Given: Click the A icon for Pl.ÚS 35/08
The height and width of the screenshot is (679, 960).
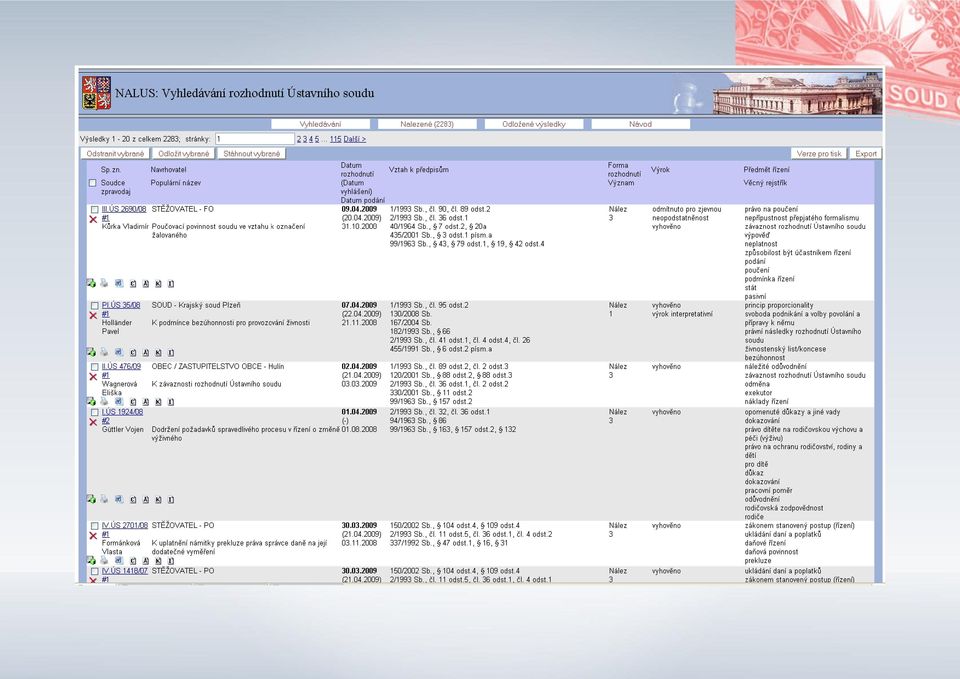Looking at the screenshot, I should point(146,353).
